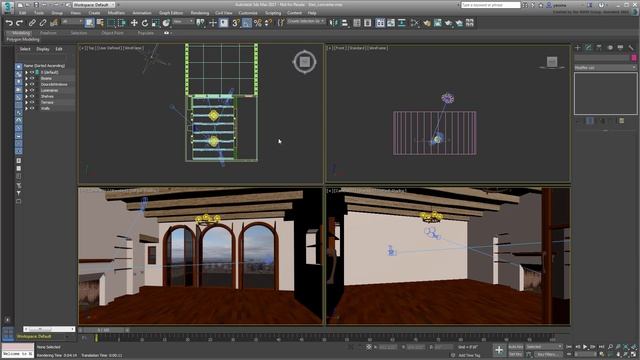Click the Align tool icon
Screen dimensions: 640x360
pyautogui.click(x=345, y=23)
